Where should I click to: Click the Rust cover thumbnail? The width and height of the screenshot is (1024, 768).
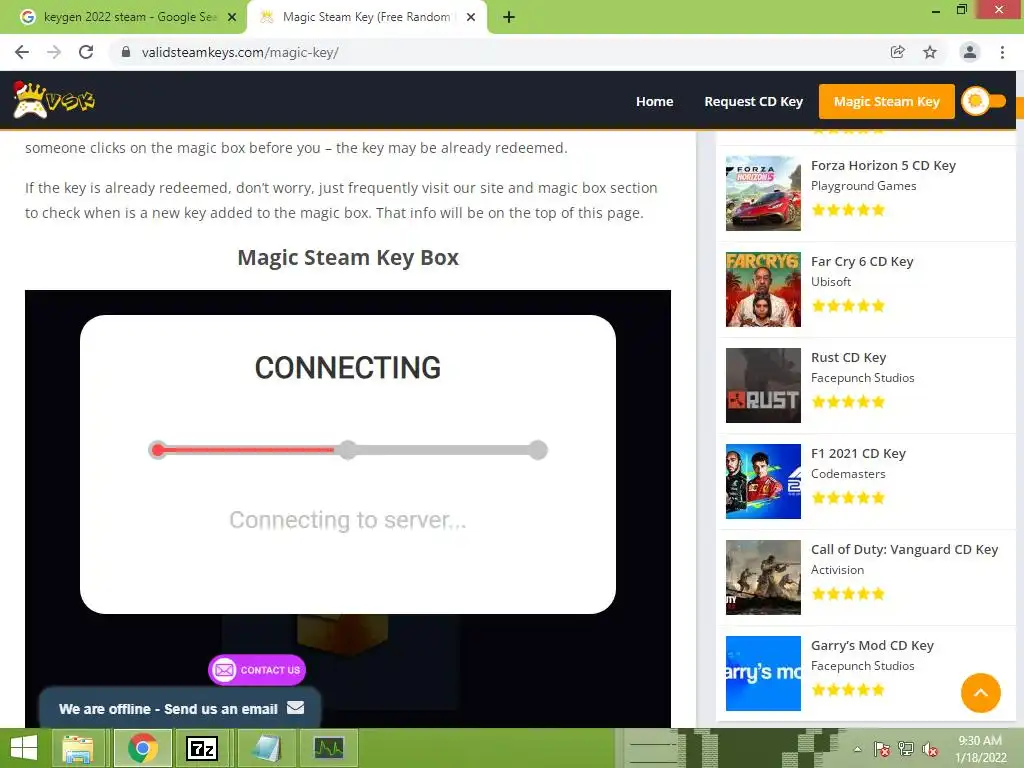(763, 385)
